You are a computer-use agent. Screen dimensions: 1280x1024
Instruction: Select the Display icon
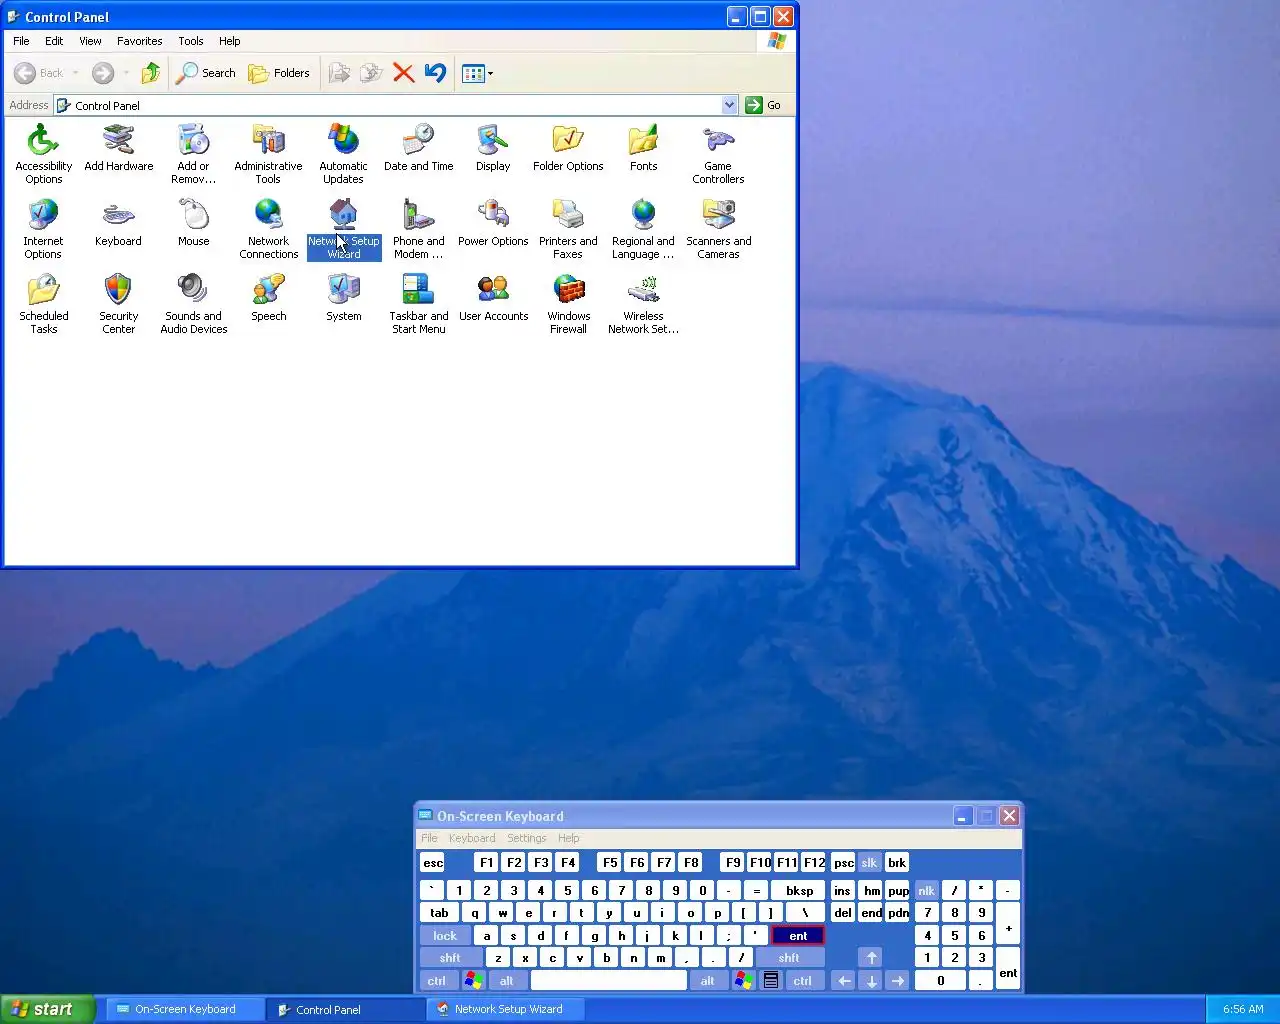point(493,148)
